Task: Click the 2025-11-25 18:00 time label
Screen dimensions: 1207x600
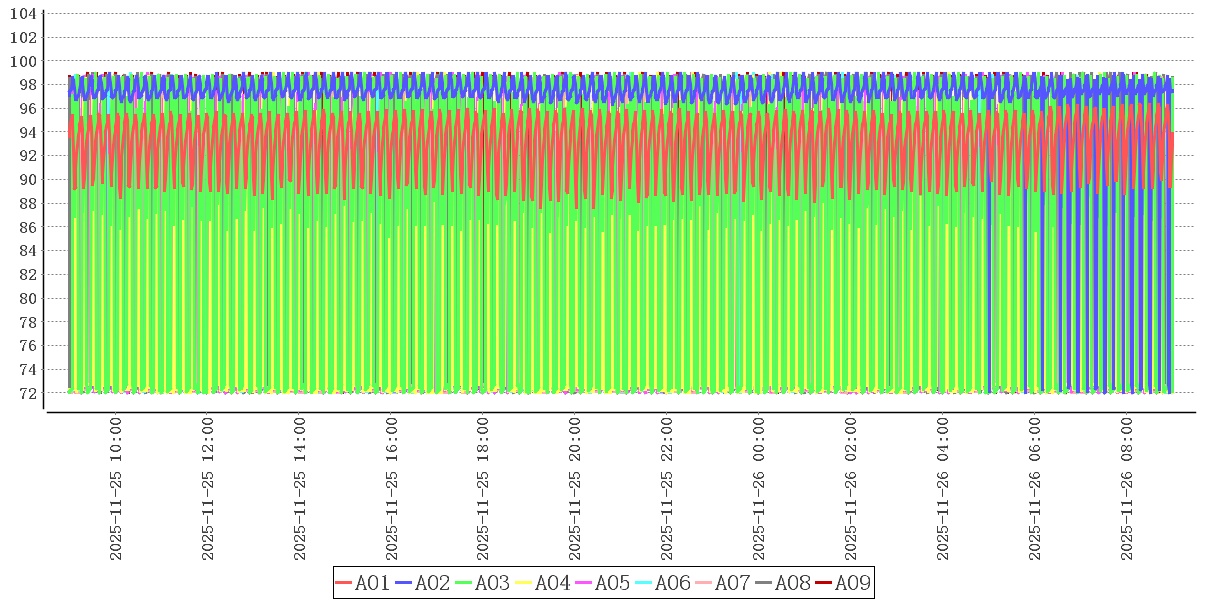Action: click(x=483, y=490)
